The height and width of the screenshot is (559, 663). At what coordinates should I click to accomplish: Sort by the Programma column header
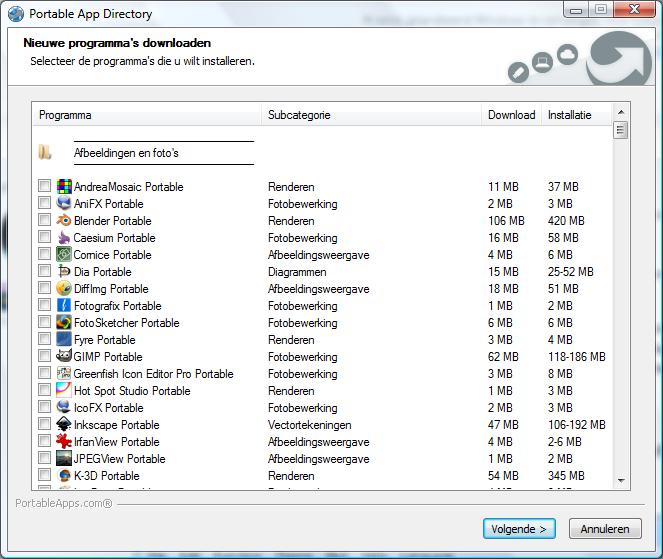[x=147, y=115]
